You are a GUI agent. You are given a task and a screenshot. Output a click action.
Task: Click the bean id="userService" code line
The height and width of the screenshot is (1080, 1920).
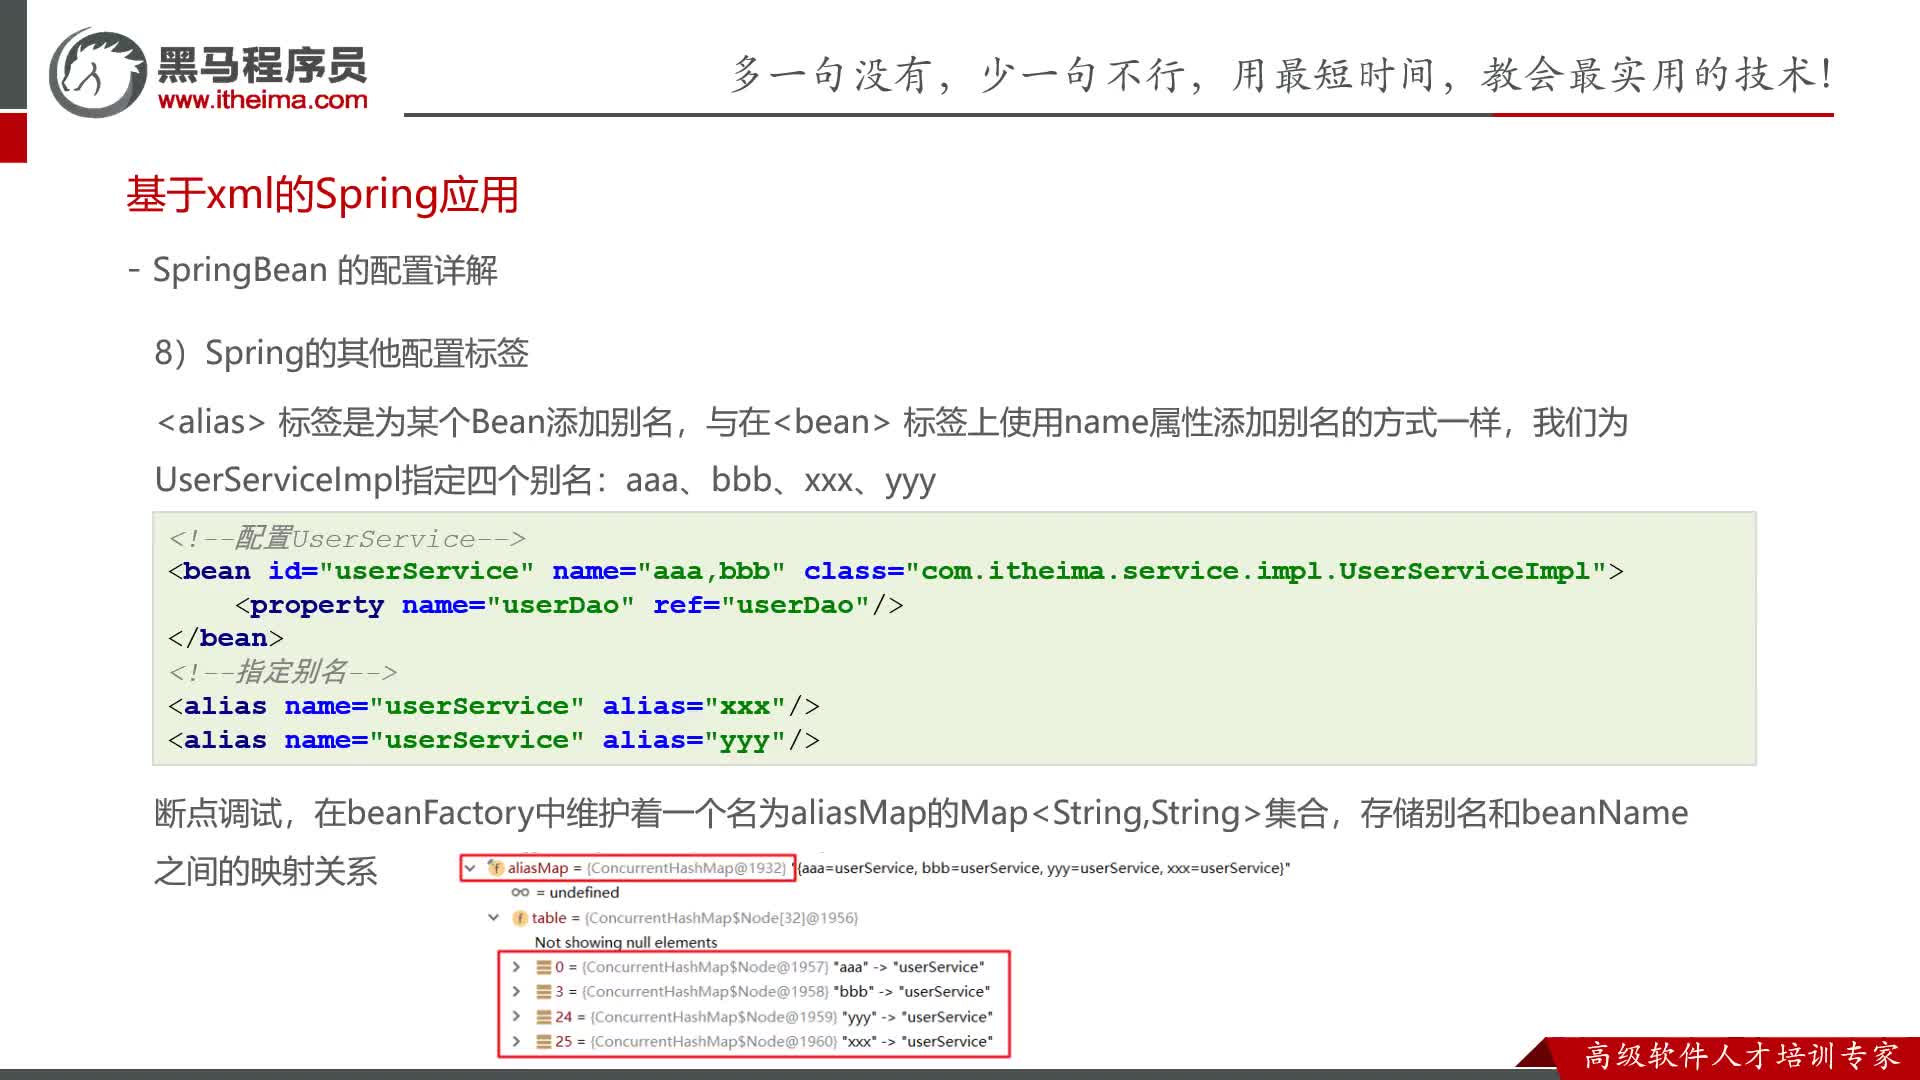coord(896,572)
